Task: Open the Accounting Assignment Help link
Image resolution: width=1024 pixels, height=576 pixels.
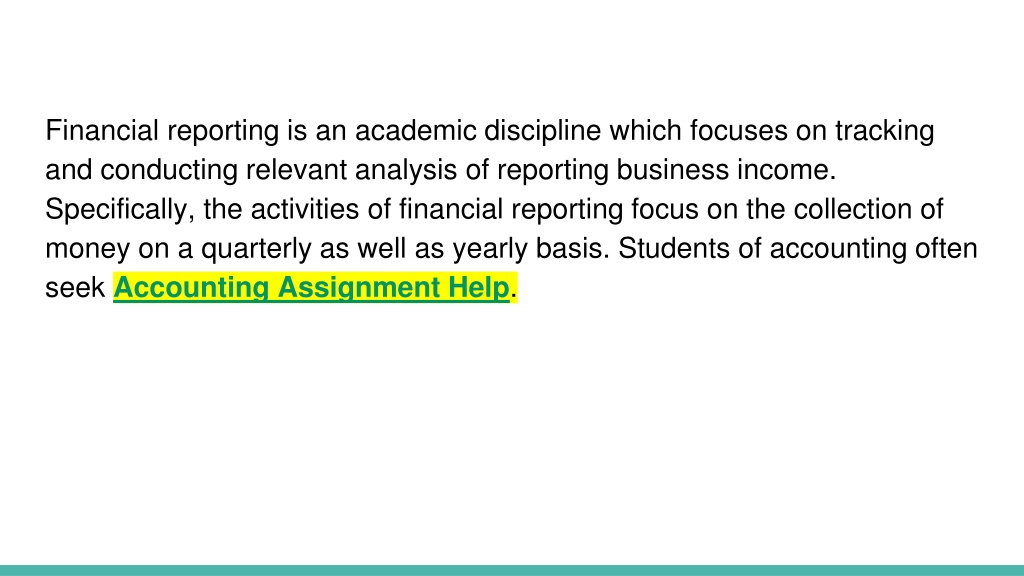Action: pos(311,288)
